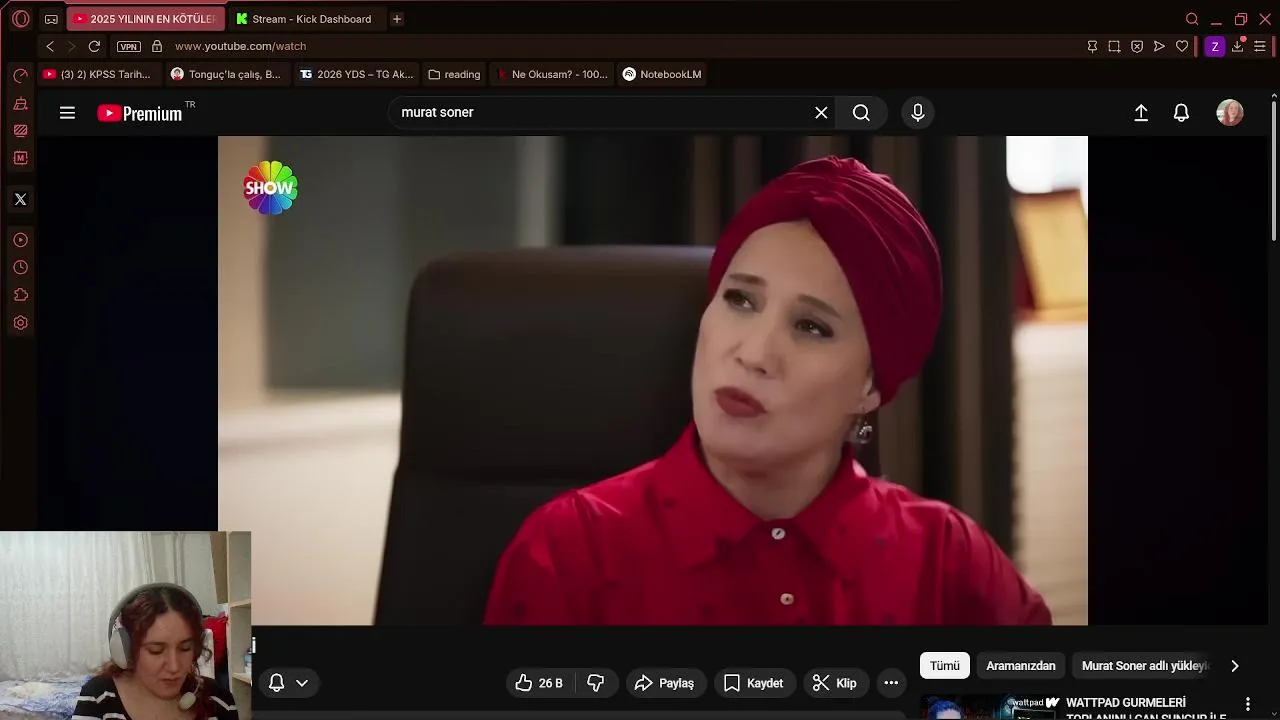This screenshot has width=1280, height=720.
Task: Open the player icon in sidebar
Action: tap(20, 240)
